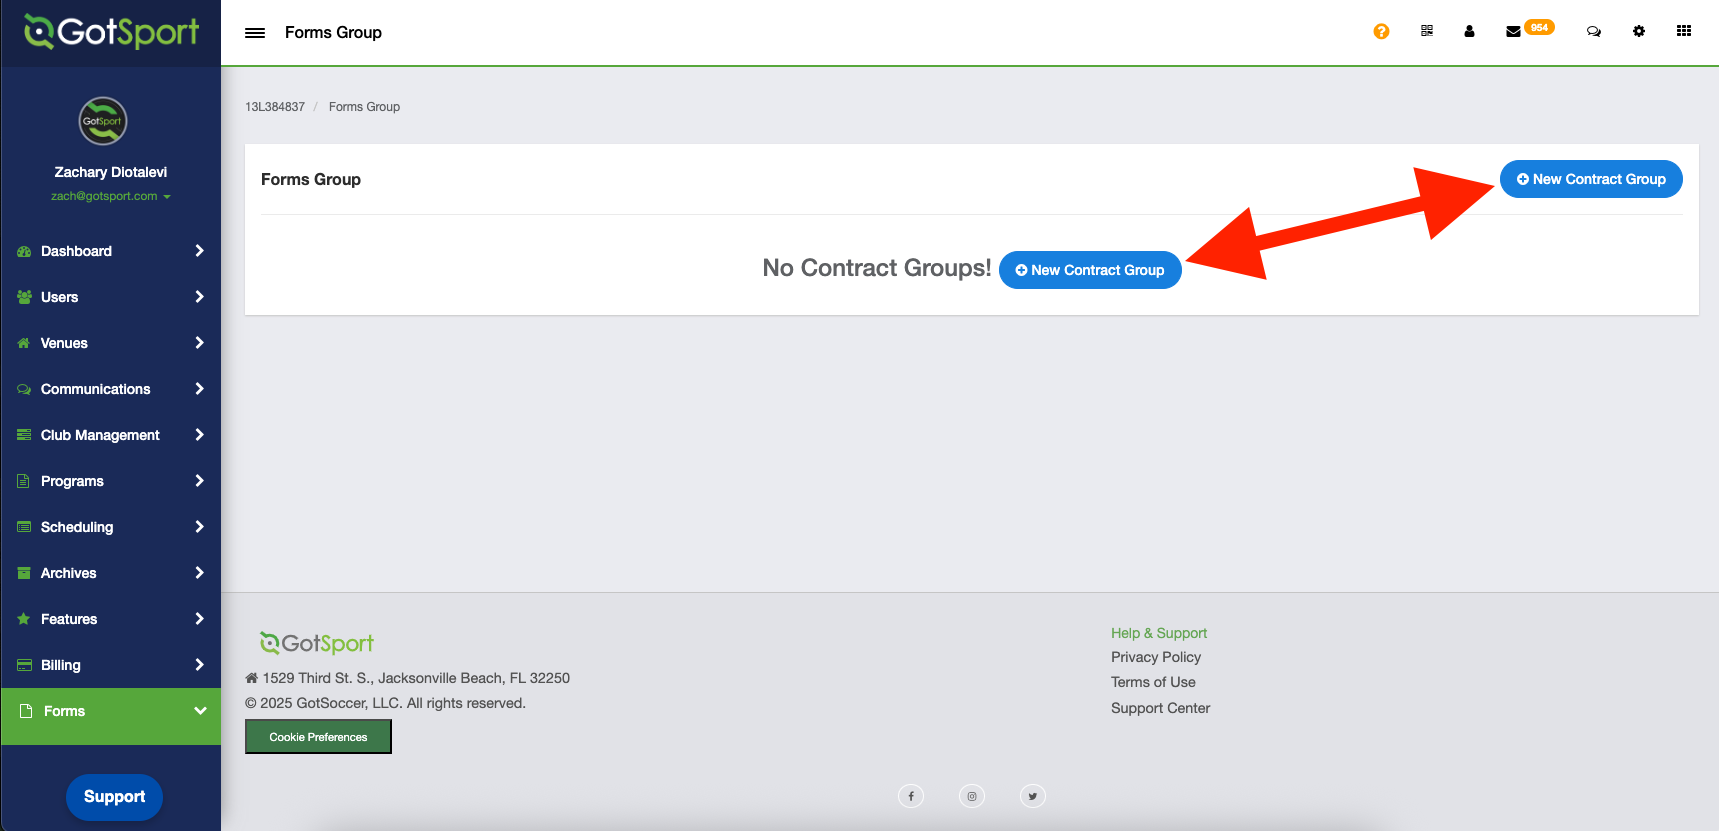Click the Facebook icon in footer
Viewport: 1719px width, 831px height.
pos(911,796)
